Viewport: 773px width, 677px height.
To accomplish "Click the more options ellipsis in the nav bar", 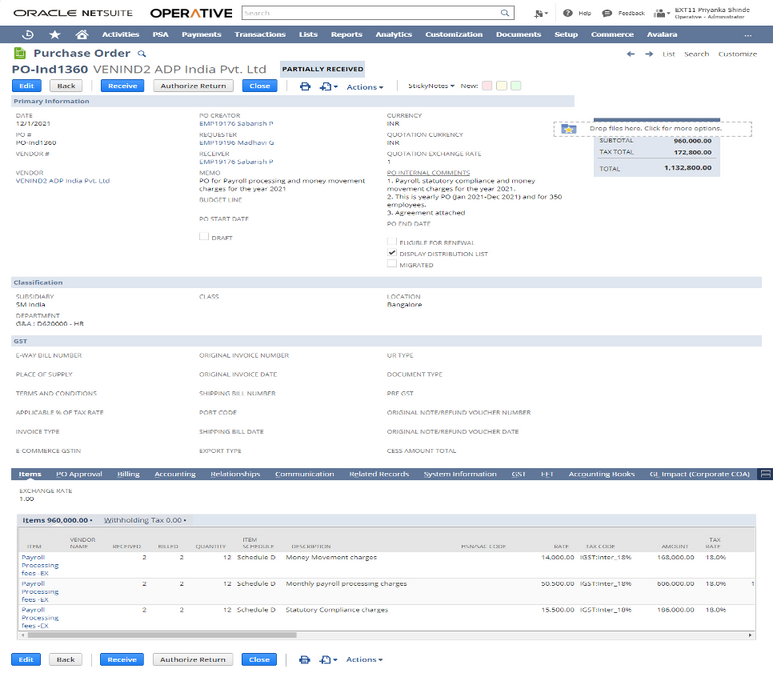I will [x=748, y=35].
